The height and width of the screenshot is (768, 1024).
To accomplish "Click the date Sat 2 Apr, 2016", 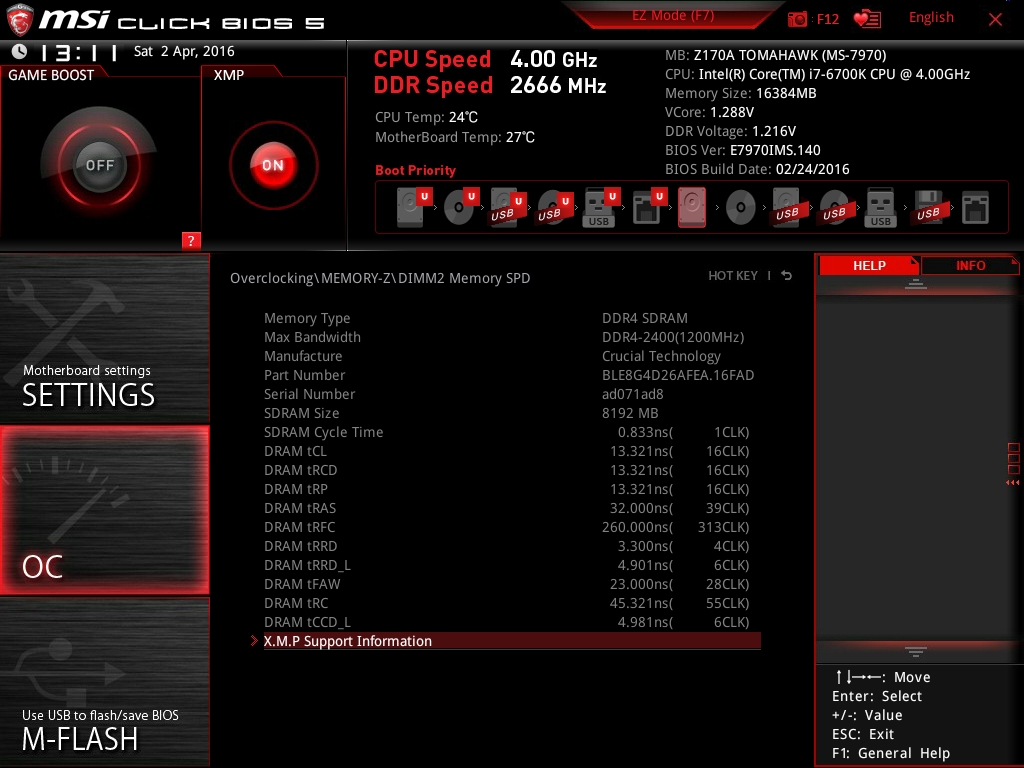I will [x=184, y=51].
